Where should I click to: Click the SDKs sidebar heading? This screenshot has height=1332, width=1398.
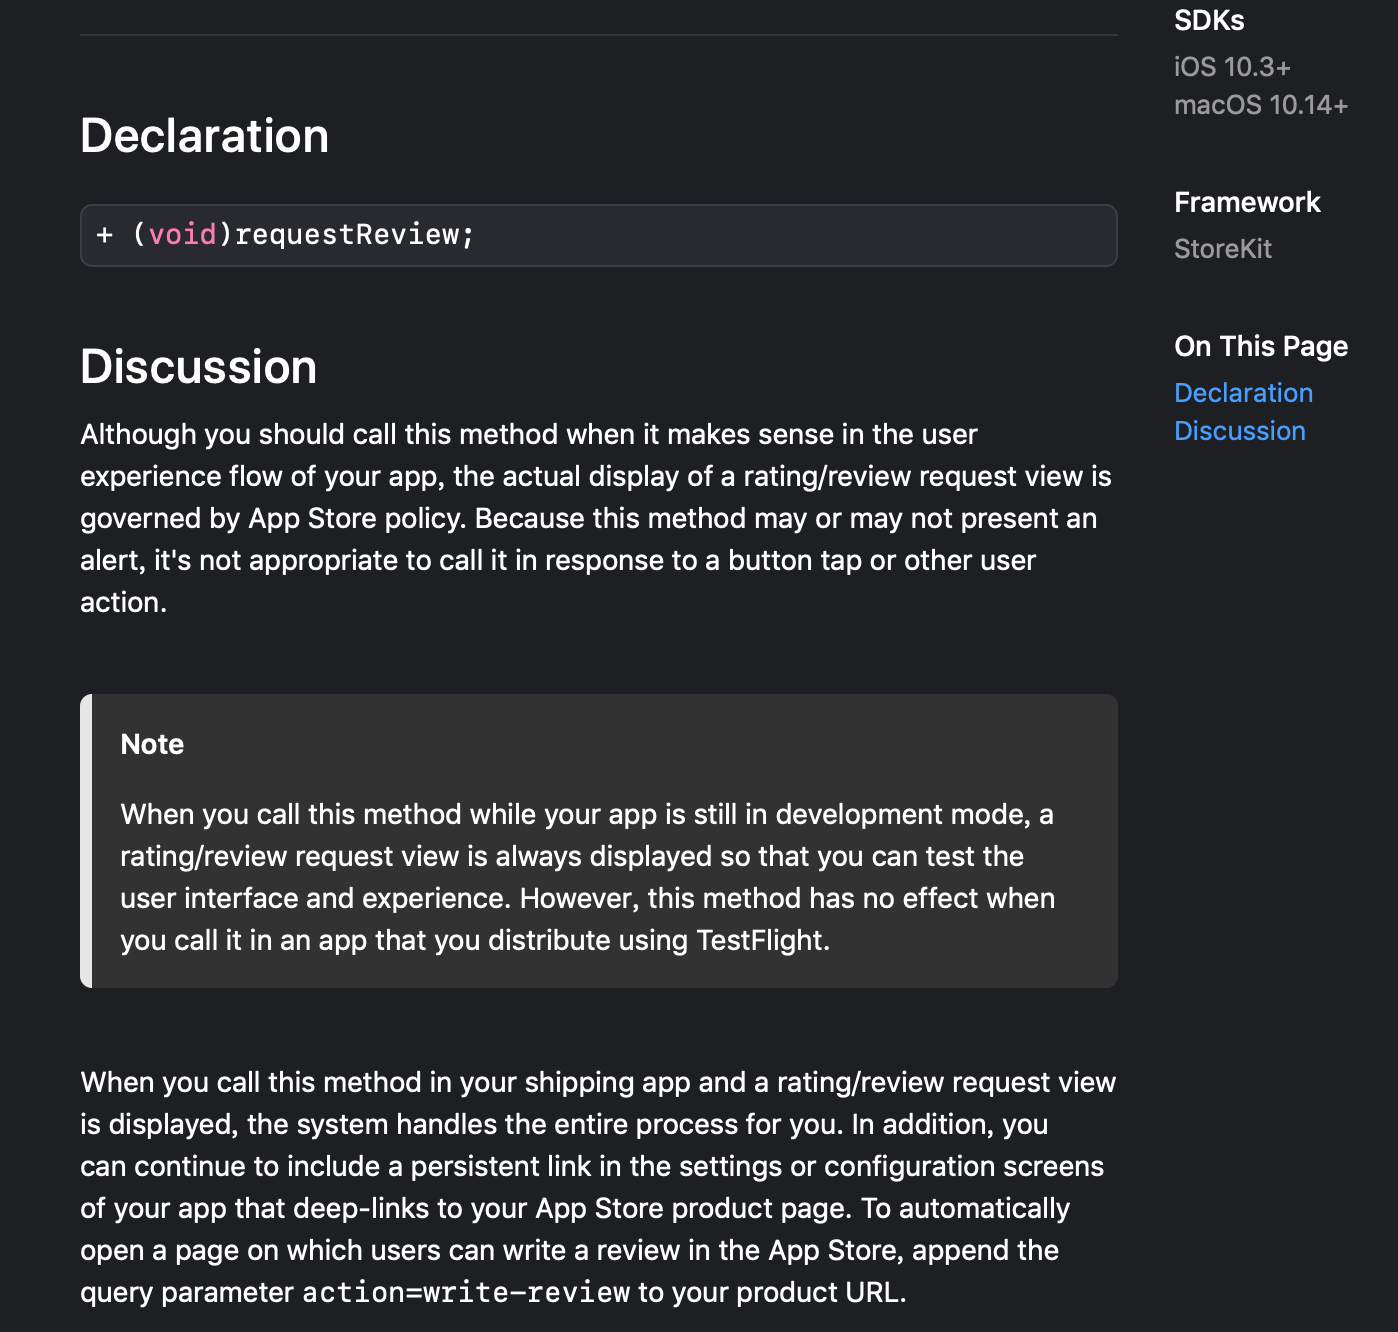click(1208, 20)
